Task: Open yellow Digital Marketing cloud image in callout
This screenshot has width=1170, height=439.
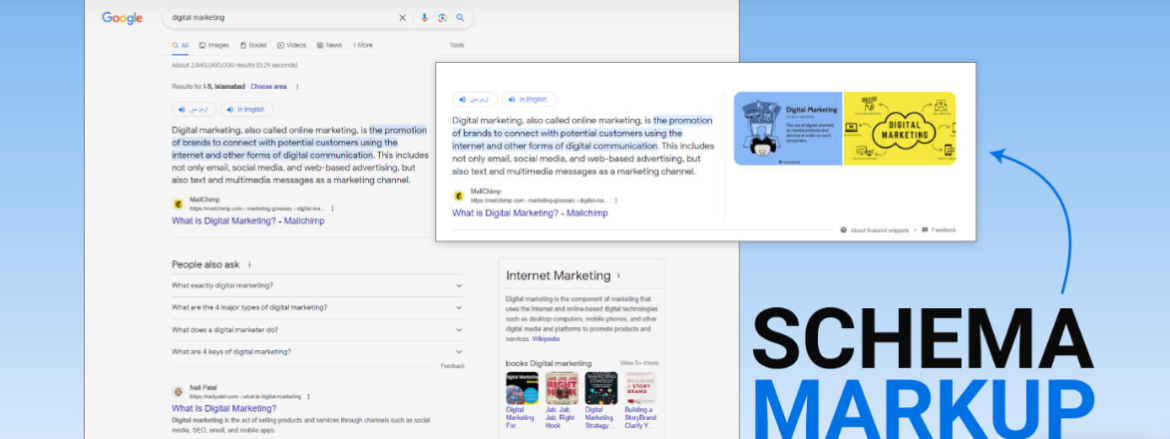Action: click(x=899, y=128)
